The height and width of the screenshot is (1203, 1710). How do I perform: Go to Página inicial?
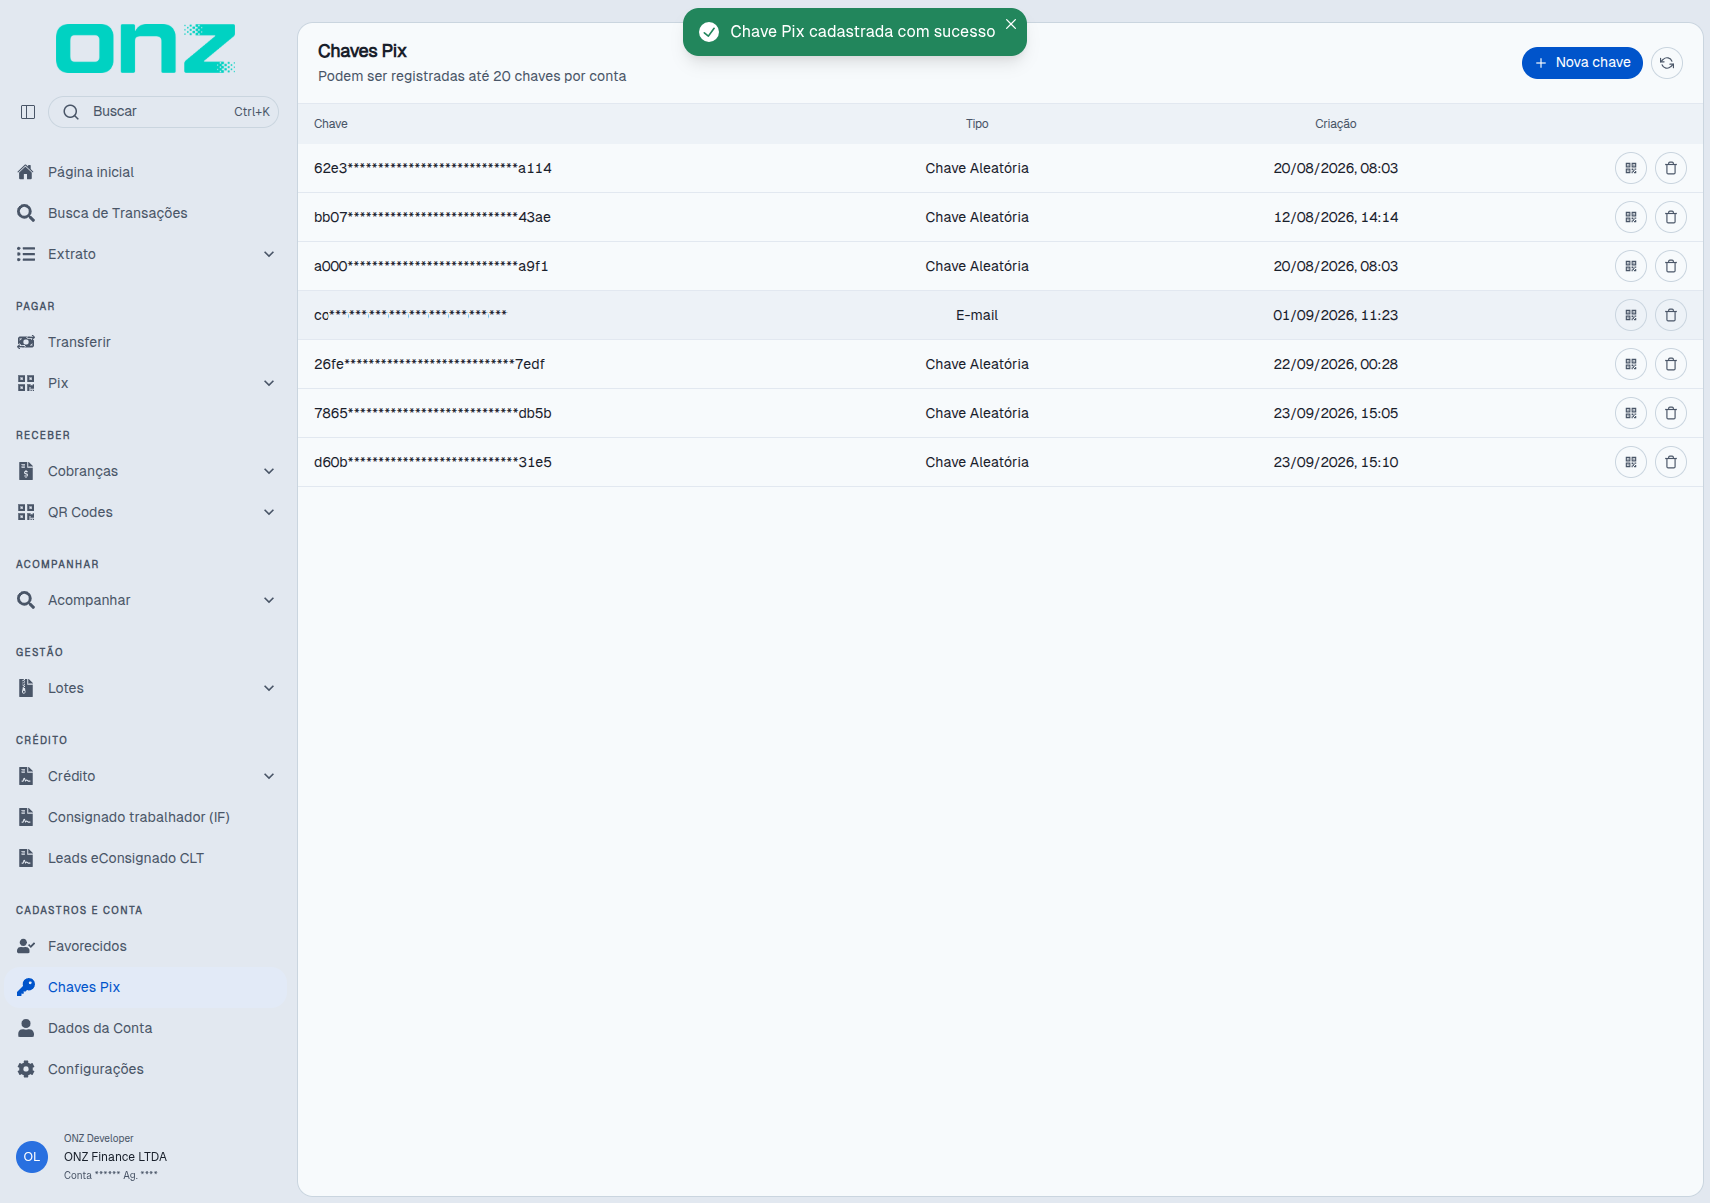pyautogui.click(x=146, y=172)
